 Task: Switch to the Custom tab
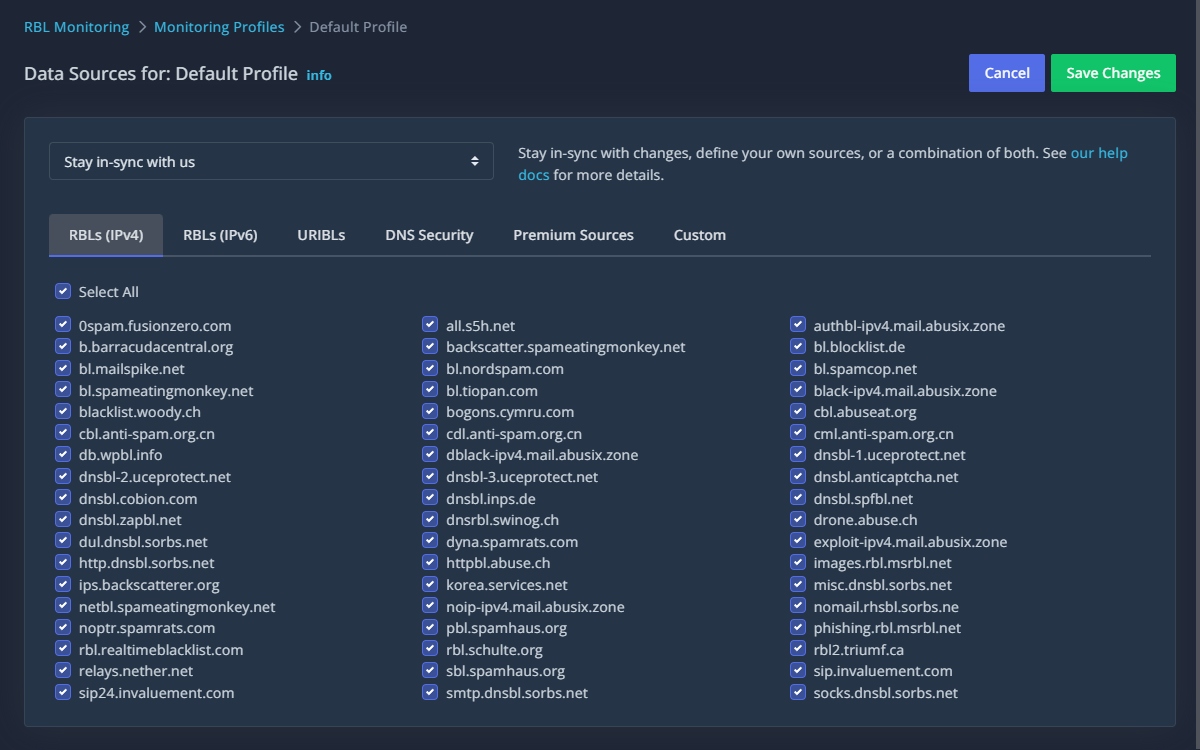(x=699, y=234)
